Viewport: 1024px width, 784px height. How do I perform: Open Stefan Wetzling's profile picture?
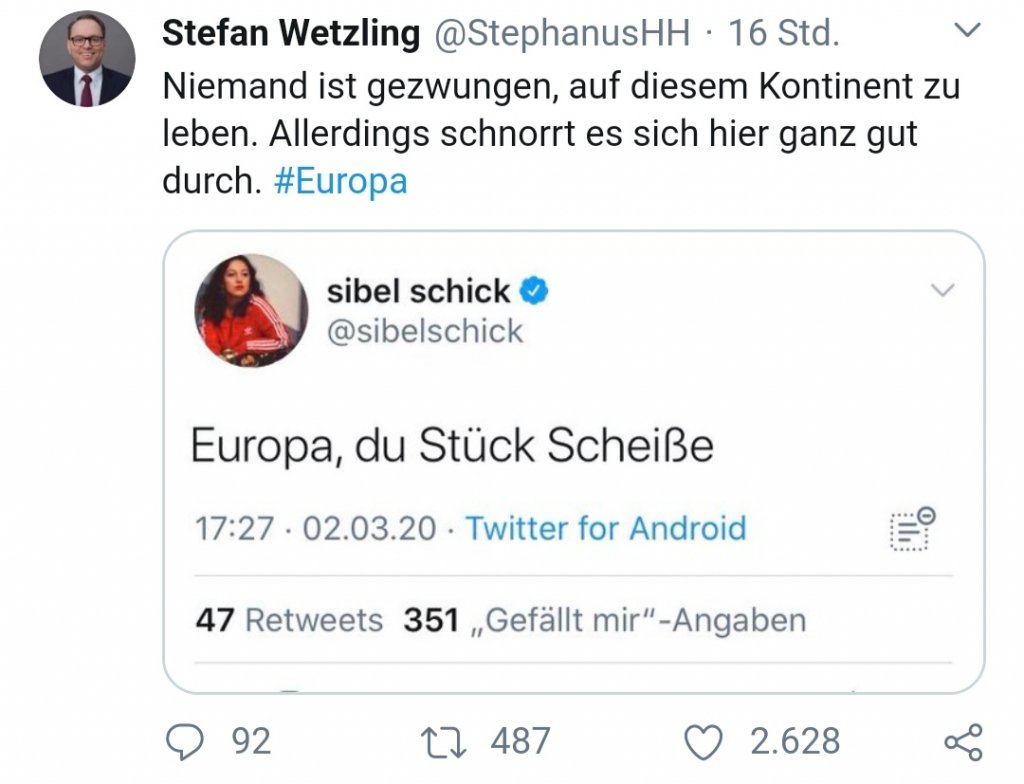86,58
